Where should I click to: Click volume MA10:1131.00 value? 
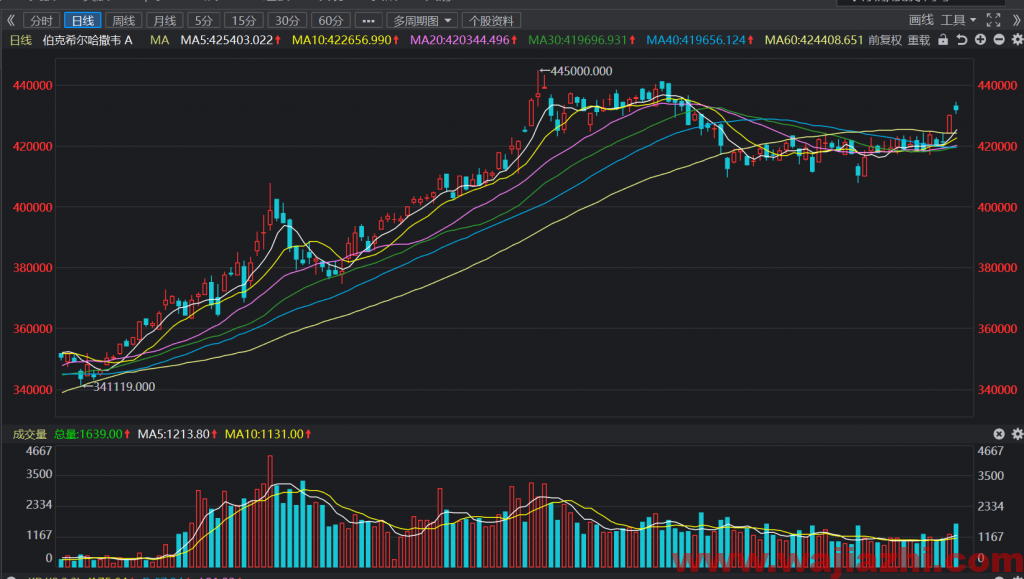click(264, 434)
